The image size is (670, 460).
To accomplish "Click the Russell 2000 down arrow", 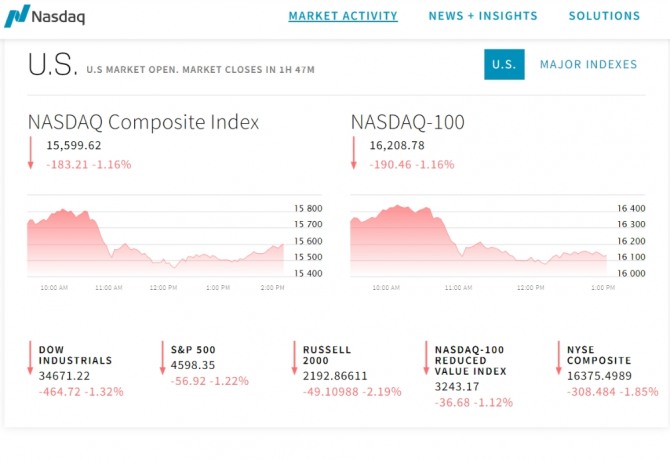I will pyautogui.click(x=294, y=358).
